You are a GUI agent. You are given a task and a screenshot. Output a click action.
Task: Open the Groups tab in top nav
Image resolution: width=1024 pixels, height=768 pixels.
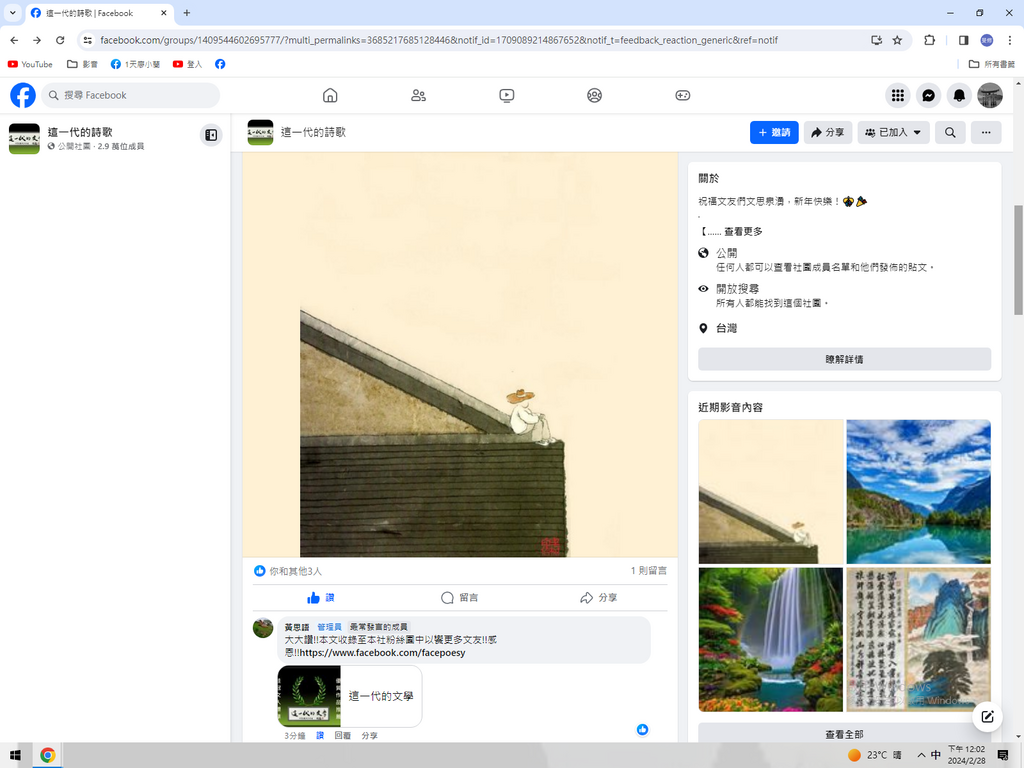tap(594, 95)
